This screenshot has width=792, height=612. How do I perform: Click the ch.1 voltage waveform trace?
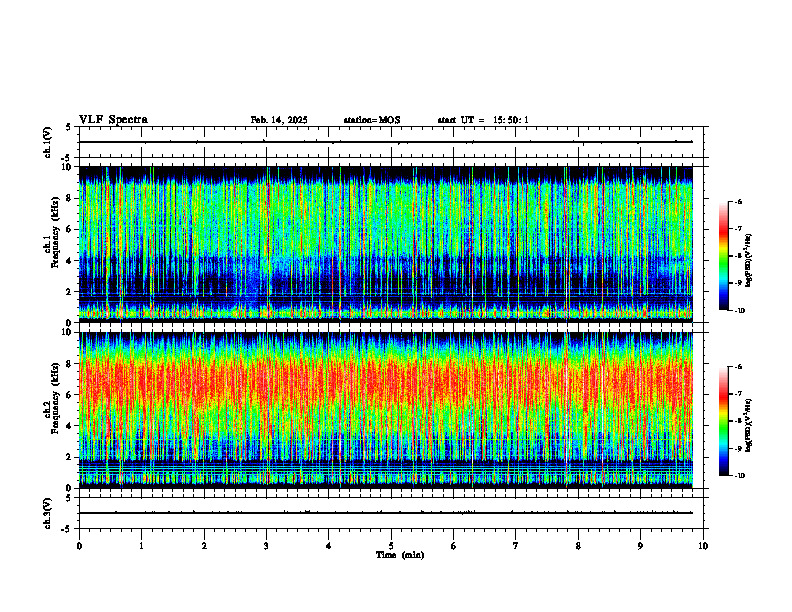385,142
